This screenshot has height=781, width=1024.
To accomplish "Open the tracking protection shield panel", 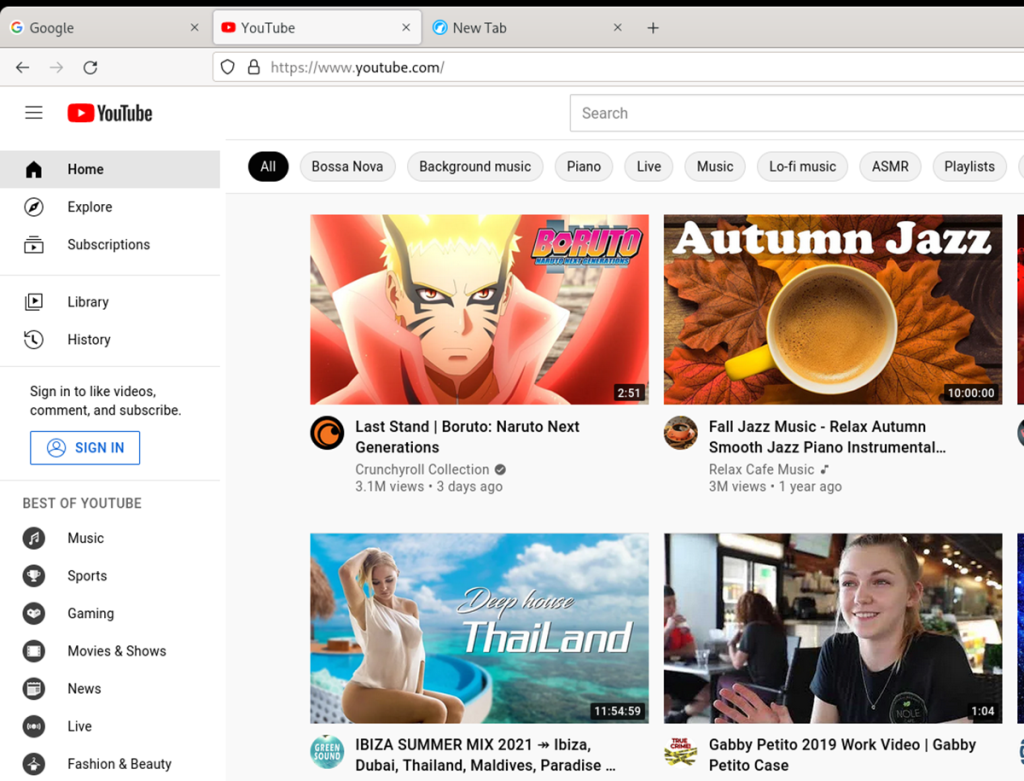I will pyautogui.click(x=228, y=67).
